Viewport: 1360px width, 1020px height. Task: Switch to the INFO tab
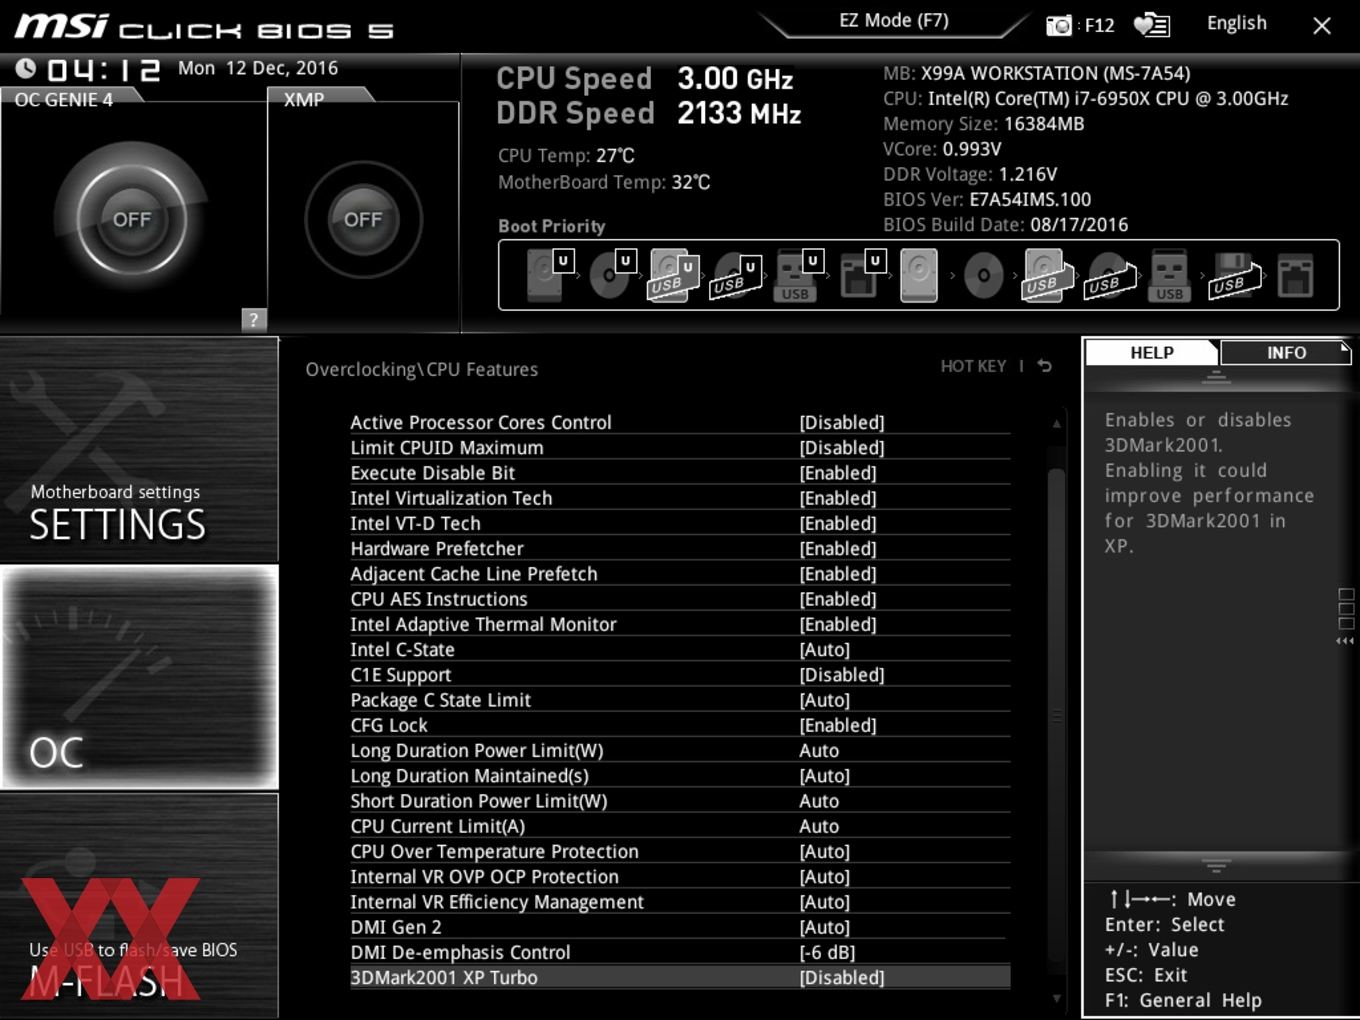coord(1286,352)
